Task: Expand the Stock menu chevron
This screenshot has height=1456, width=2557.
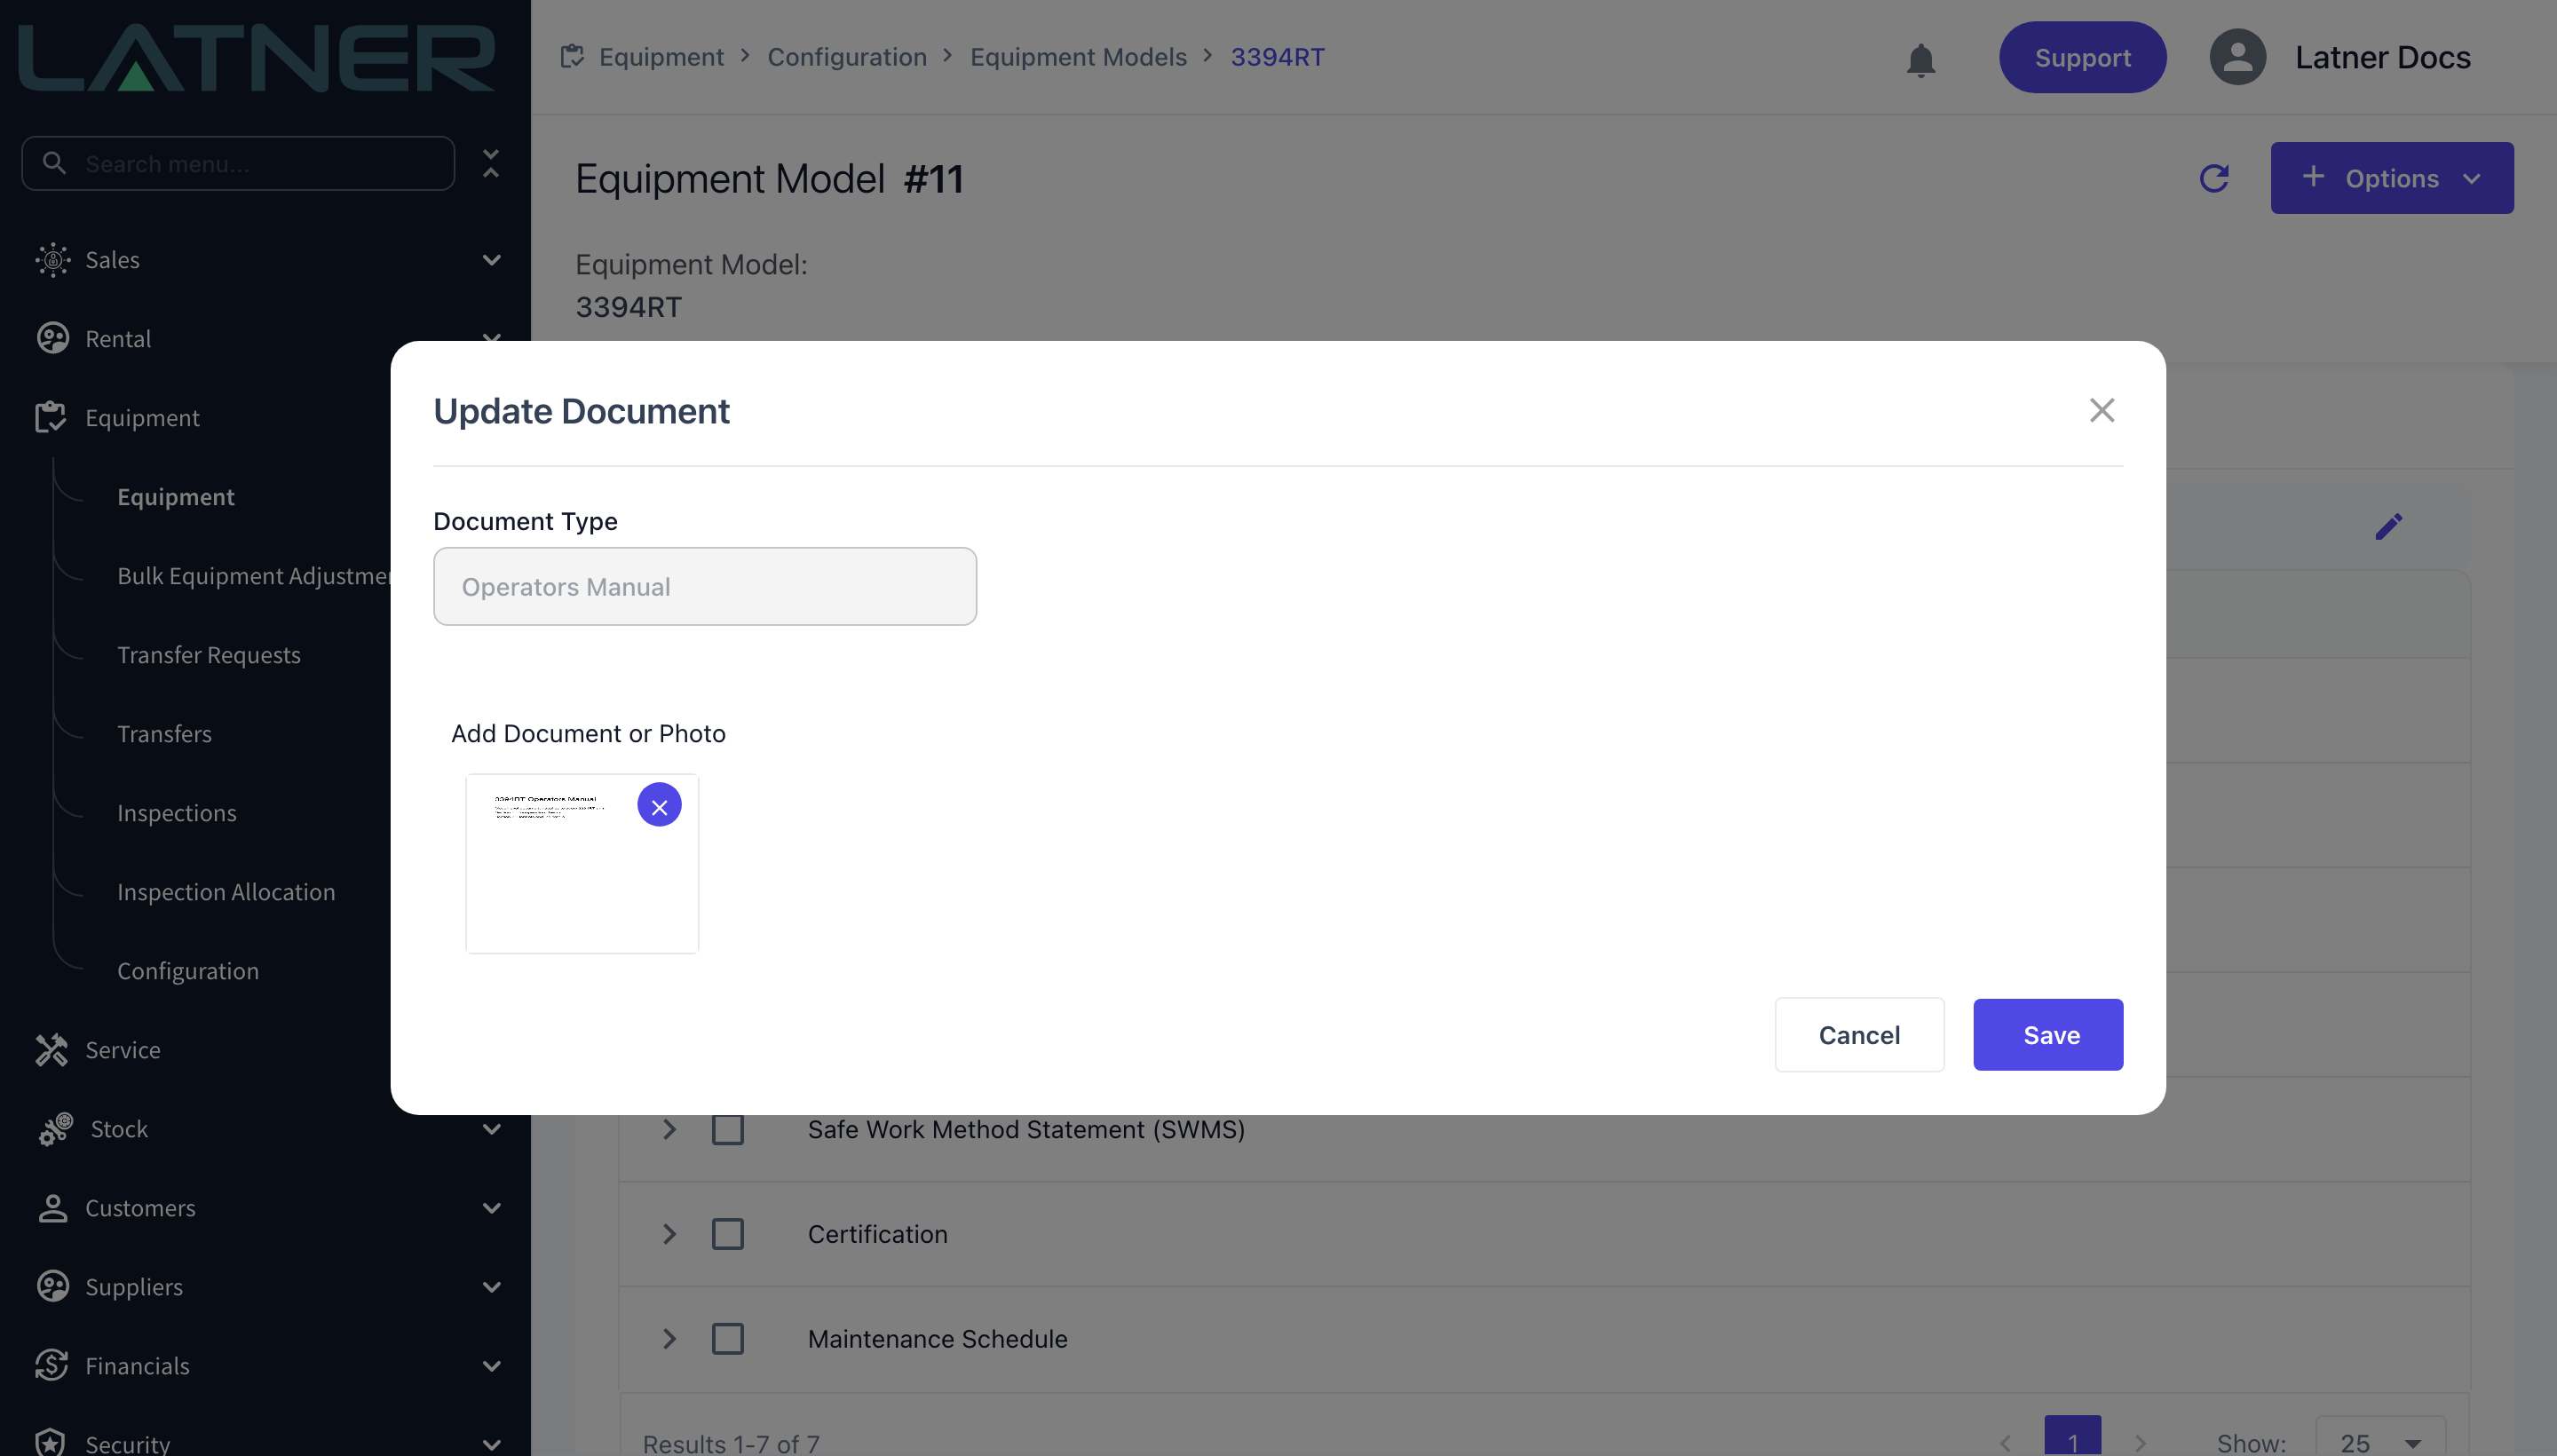Action: point(492,1129)
